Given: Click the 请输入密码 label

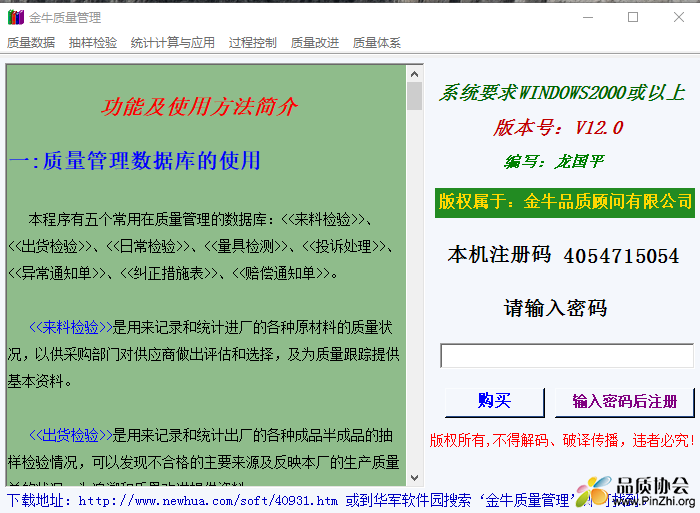Looking at the screenshot, I should 556,308.
